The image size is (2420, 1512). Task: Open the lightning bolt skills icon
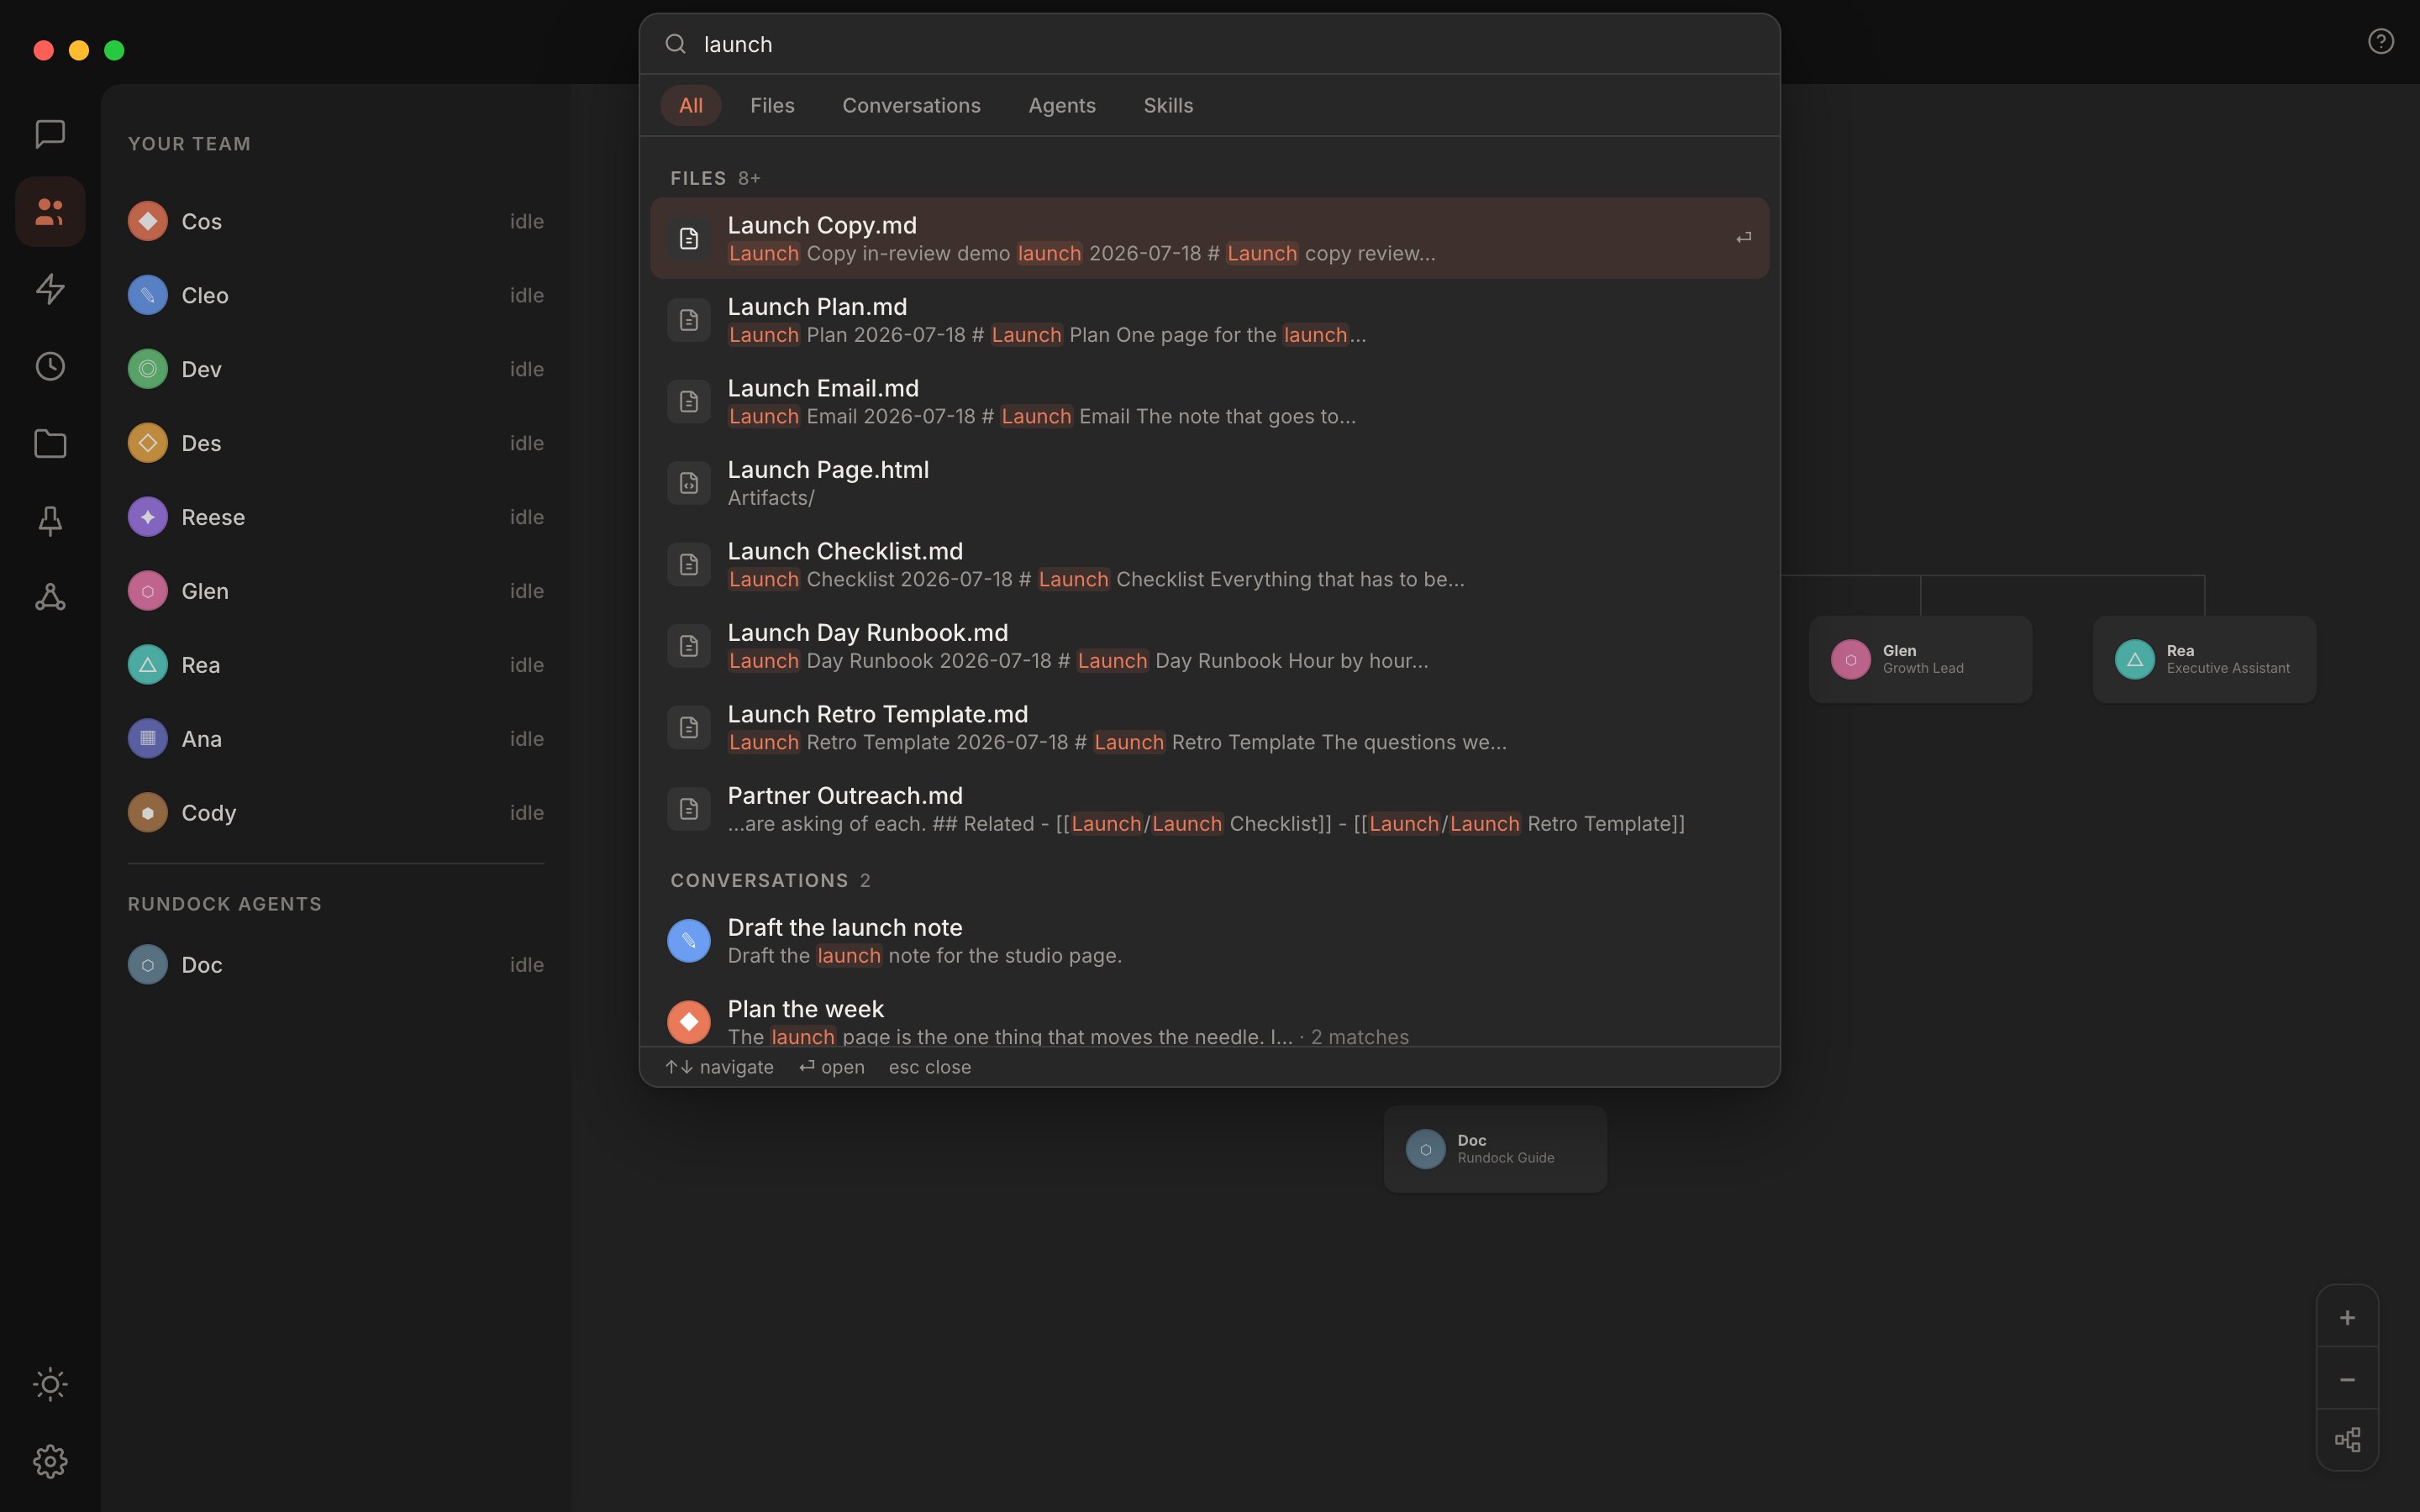50,289
